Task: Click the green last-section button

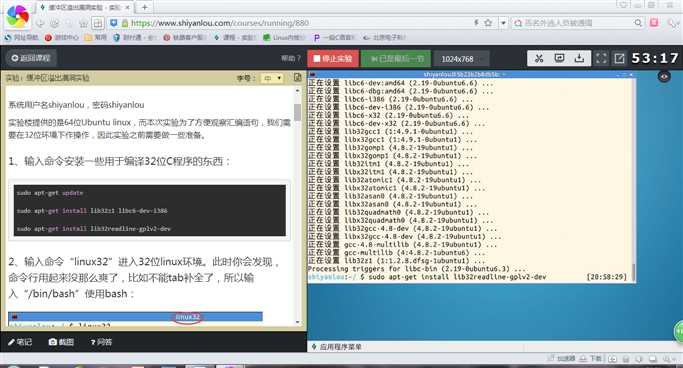Action: coord(396,58)
